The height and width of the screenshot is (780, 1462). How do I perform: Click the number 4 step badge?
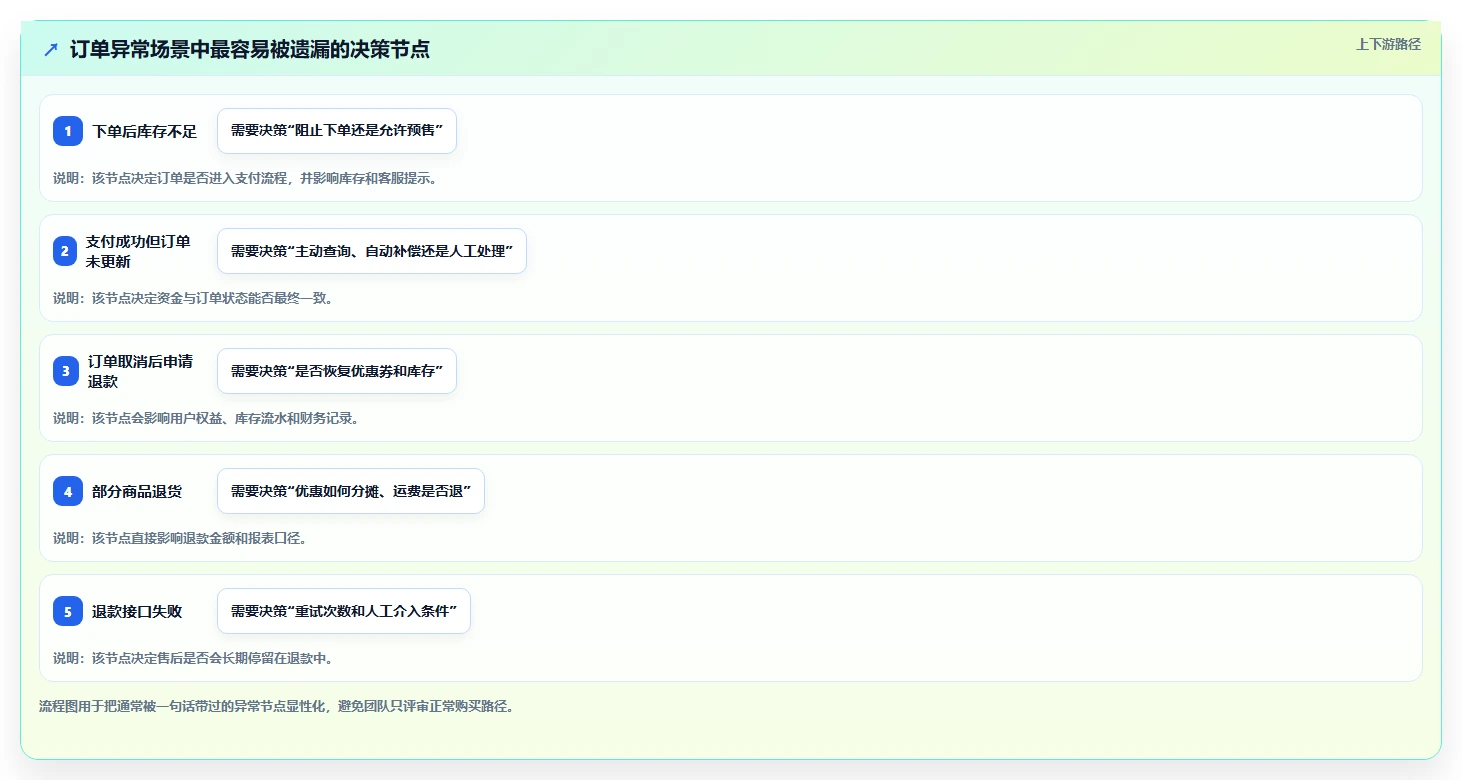tap(68, 491)
